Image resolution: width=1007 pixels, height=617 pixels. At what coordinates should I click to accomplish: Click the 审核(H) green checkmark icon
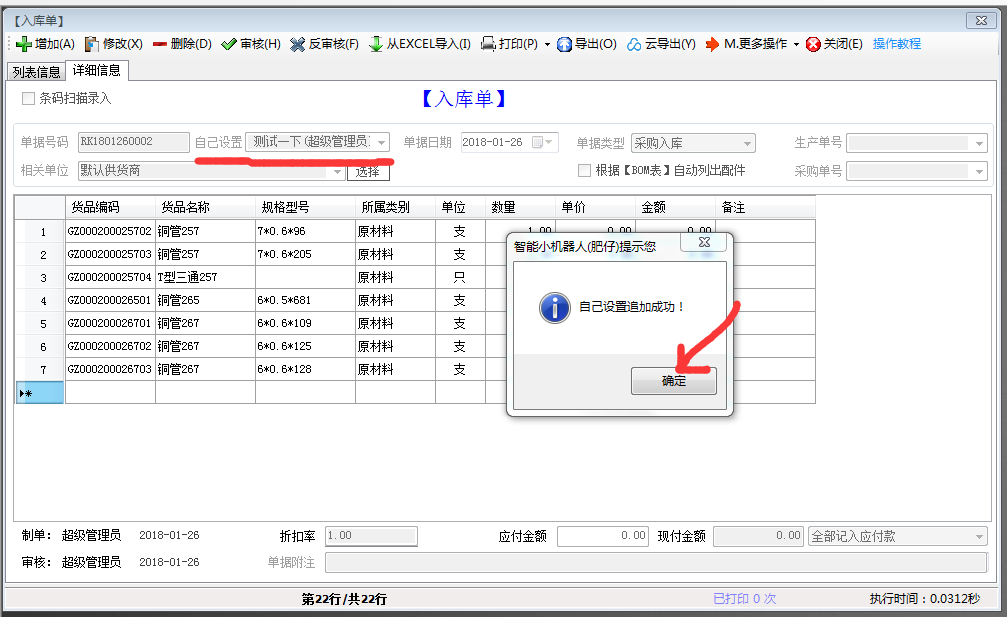[x=229, y=44]
